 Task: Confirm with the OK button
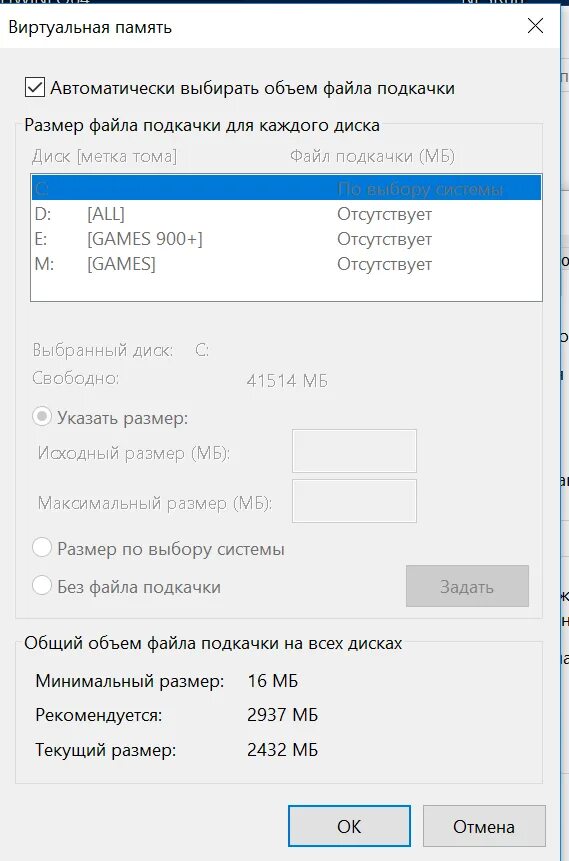(349, 826)
